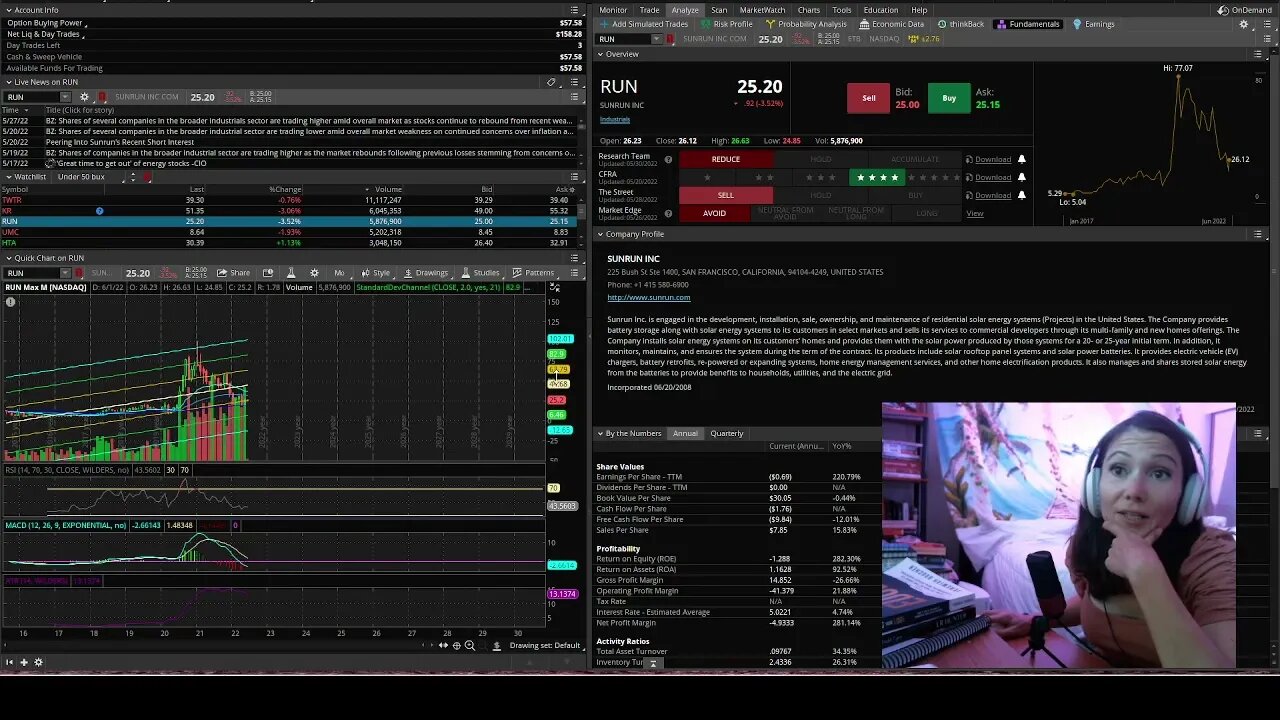The height and width of the screenshot is (720, 1280).
Task: Collapse the Live News on RUN section
Action: 9,82
